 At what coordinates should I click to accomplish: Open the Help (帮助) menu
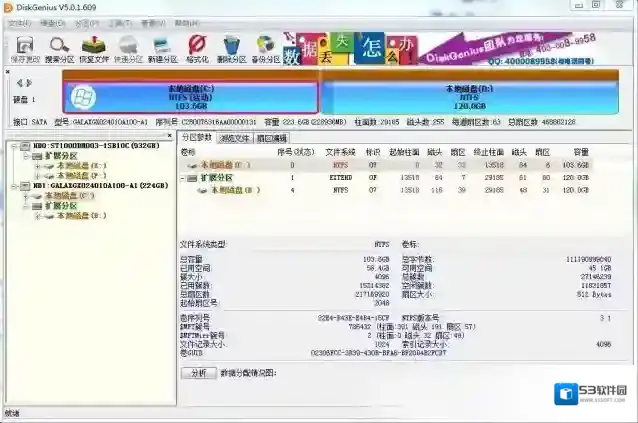[186, 21]
